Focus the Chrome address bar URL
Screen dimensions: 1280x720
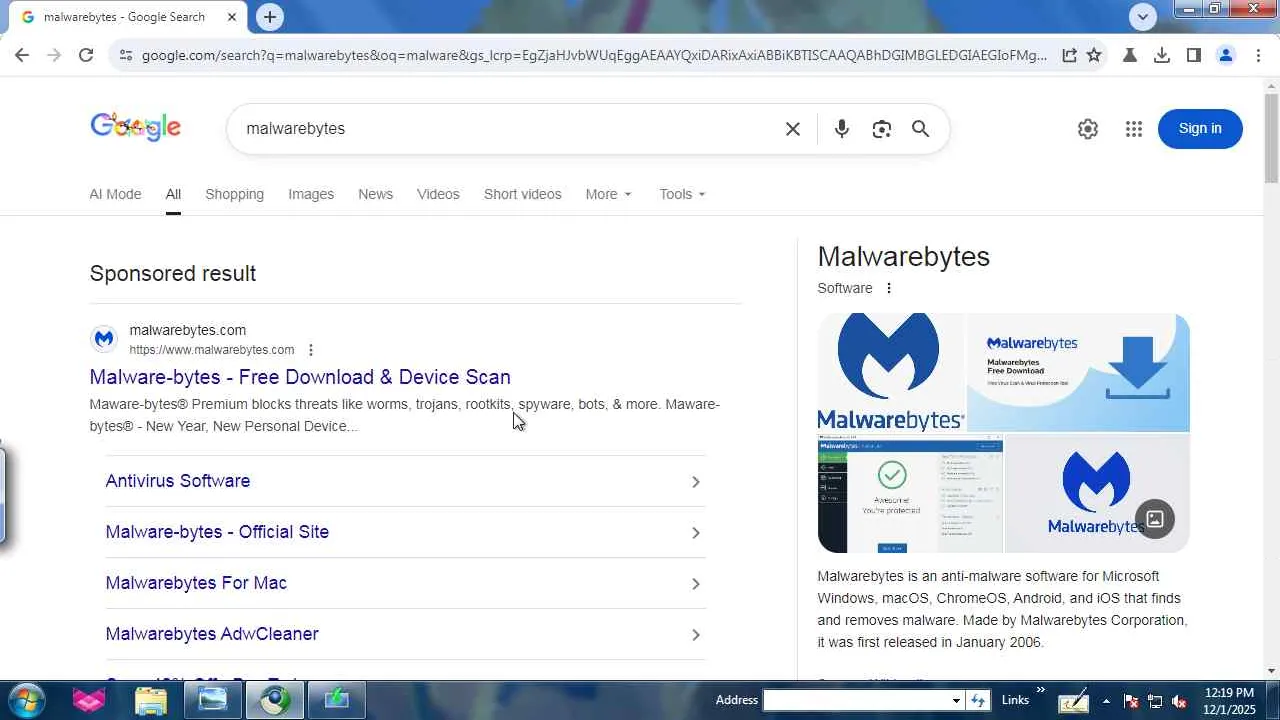(x=595, y=56)
